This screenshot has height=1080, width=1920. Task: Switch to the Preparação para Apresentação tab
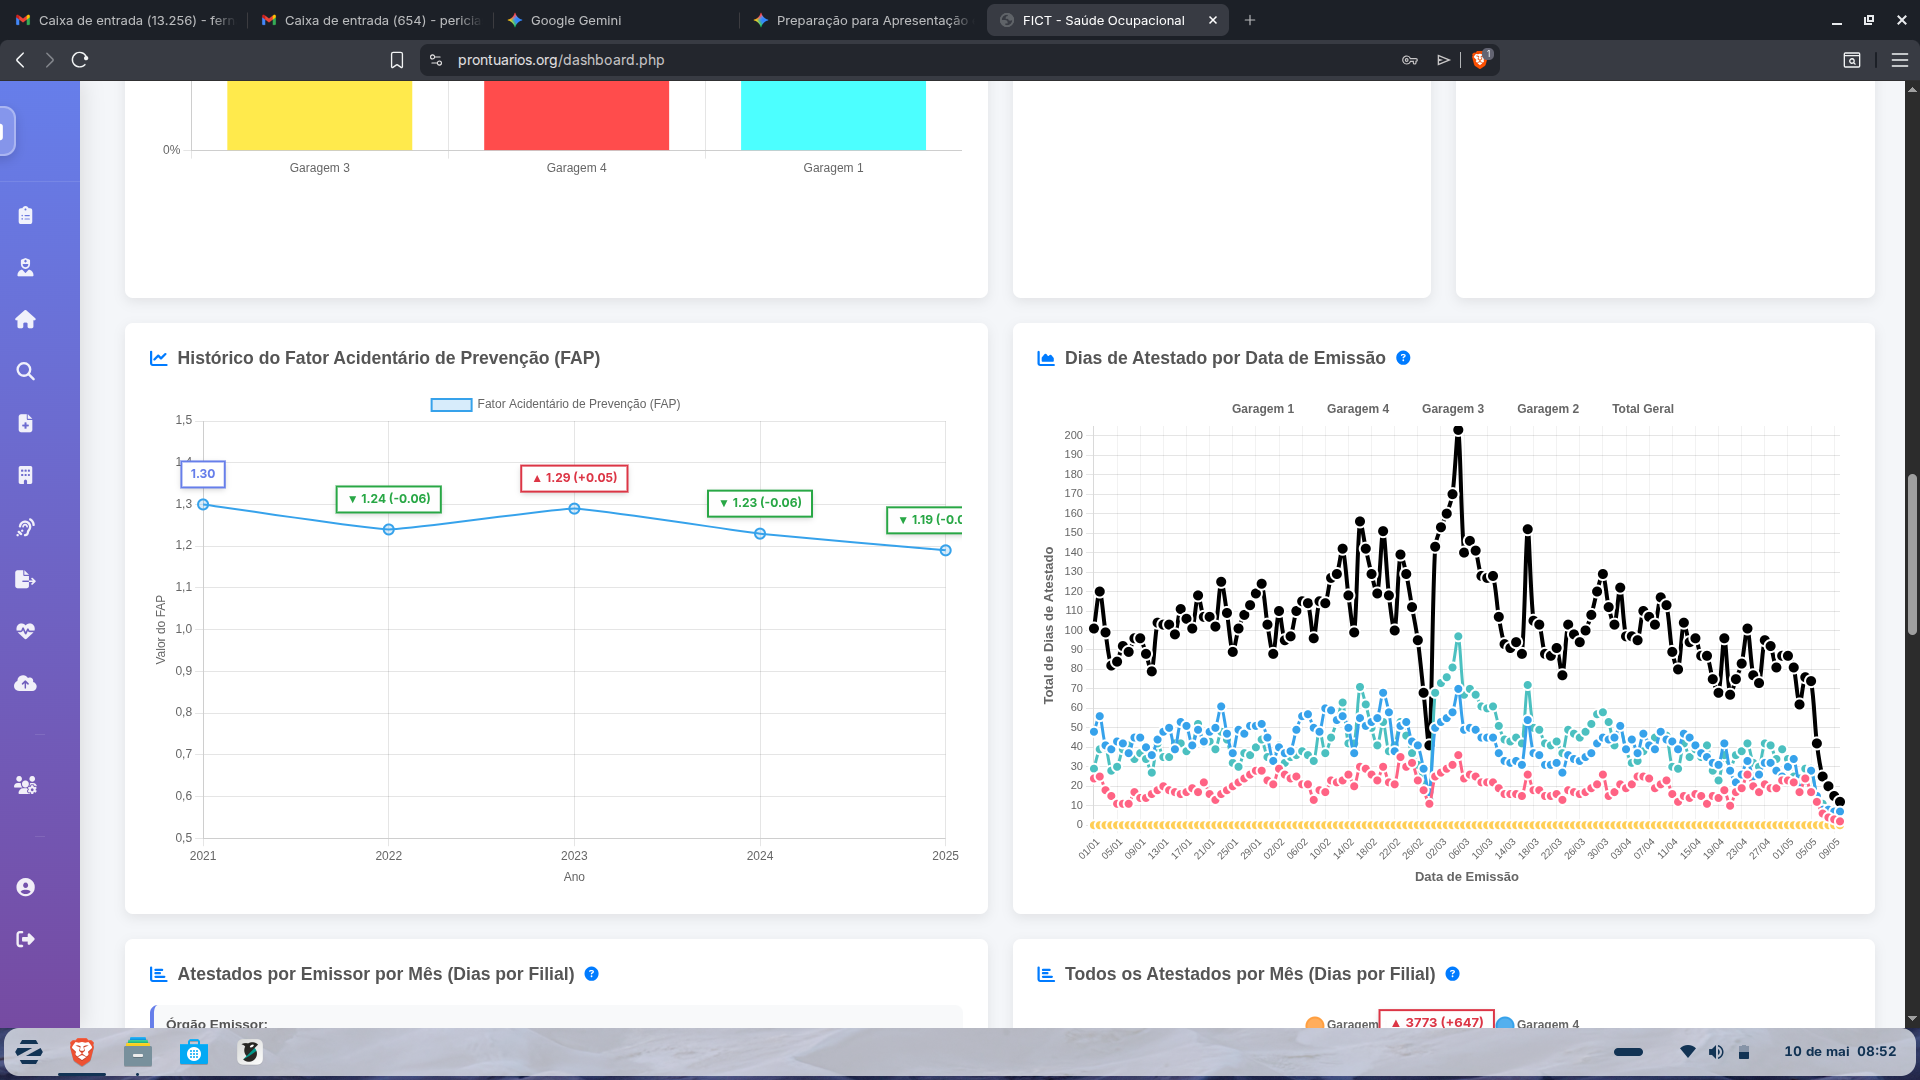pyautogui.click(x=863, y=20)
